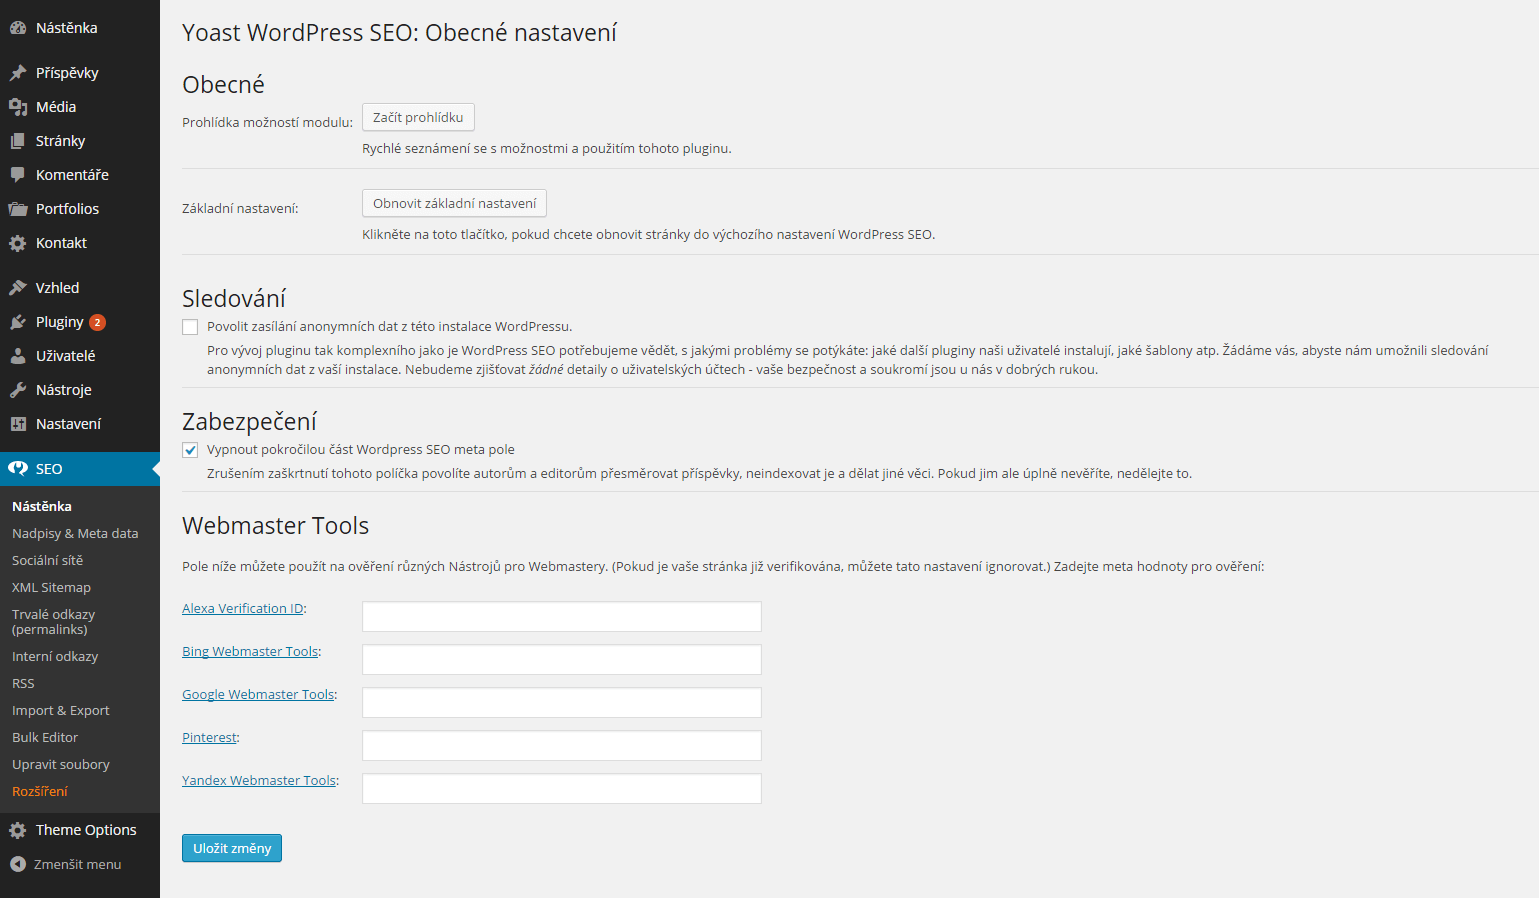
Task: Open the Nastavení menu item
Action: (80, 424)
